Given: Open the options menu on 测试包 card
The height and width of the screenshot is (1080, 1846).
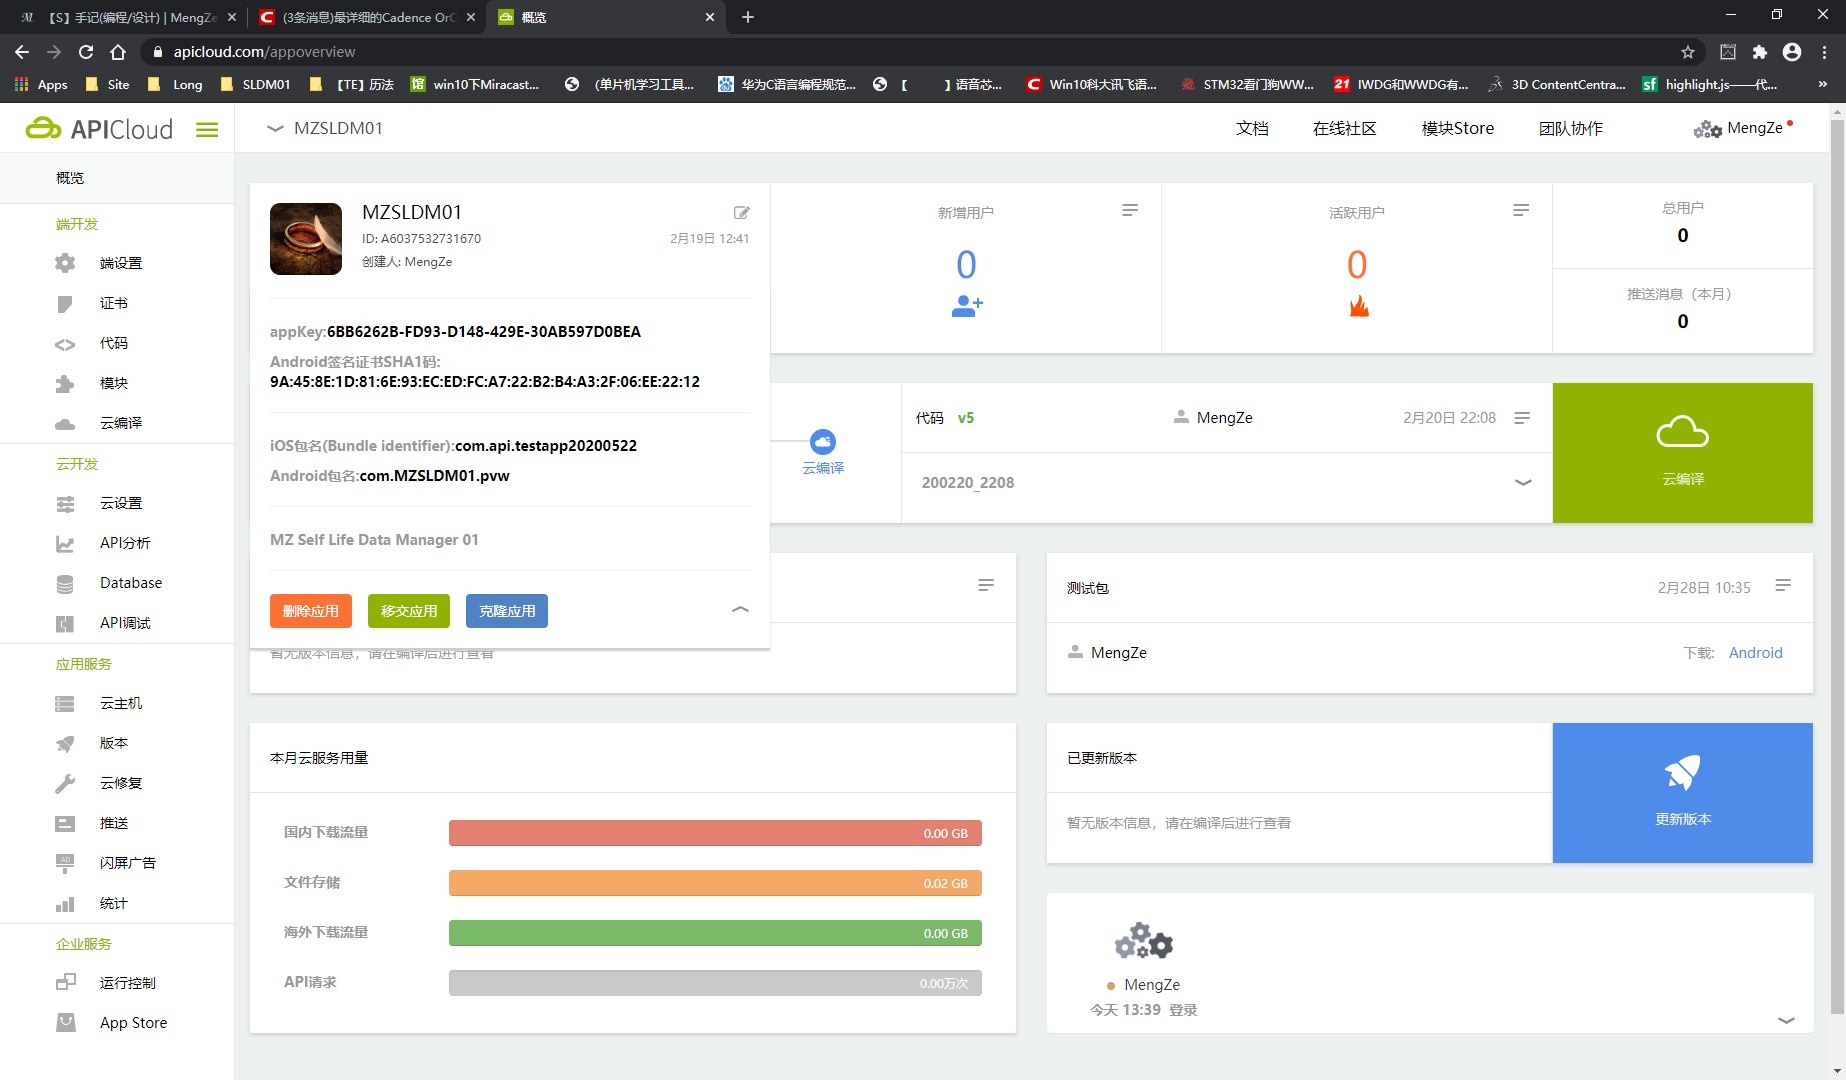Looking at the screenshot, I should click(x=1782, y=586).
